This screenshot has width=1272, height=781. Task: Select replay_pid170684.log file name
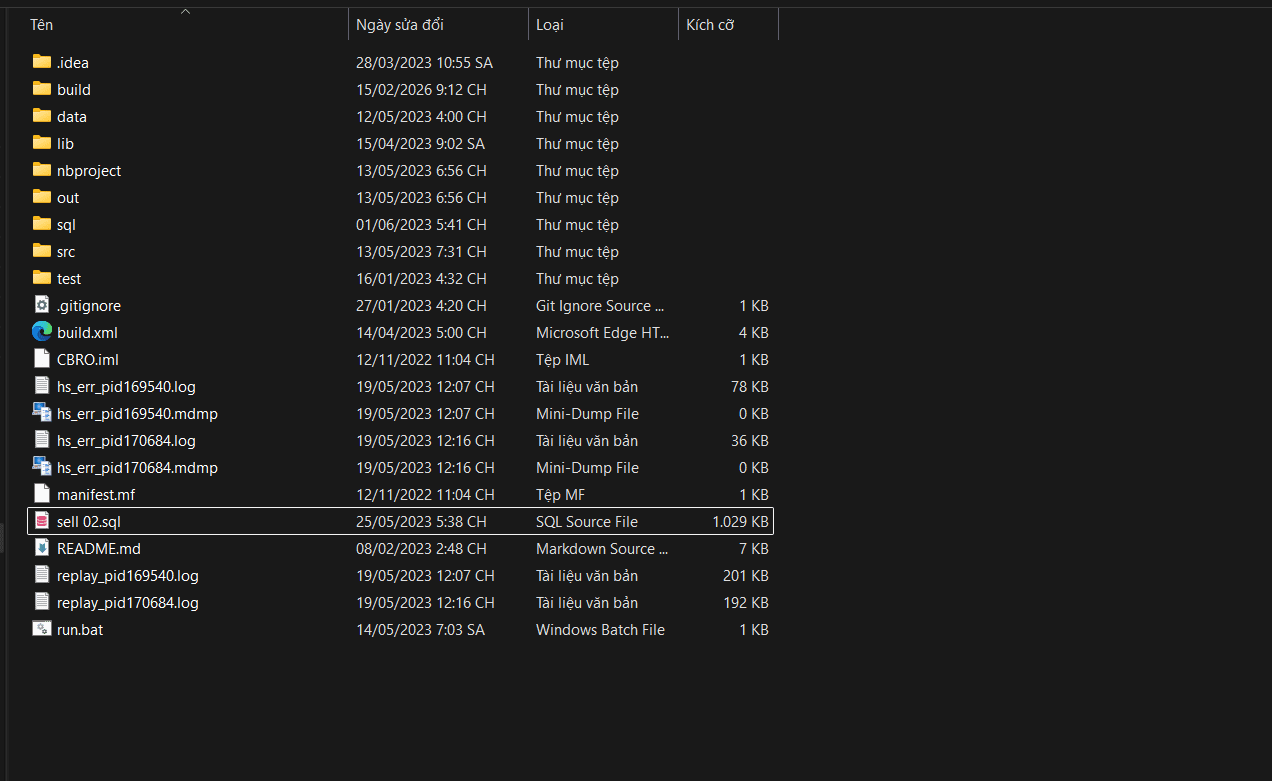[128, 602]
